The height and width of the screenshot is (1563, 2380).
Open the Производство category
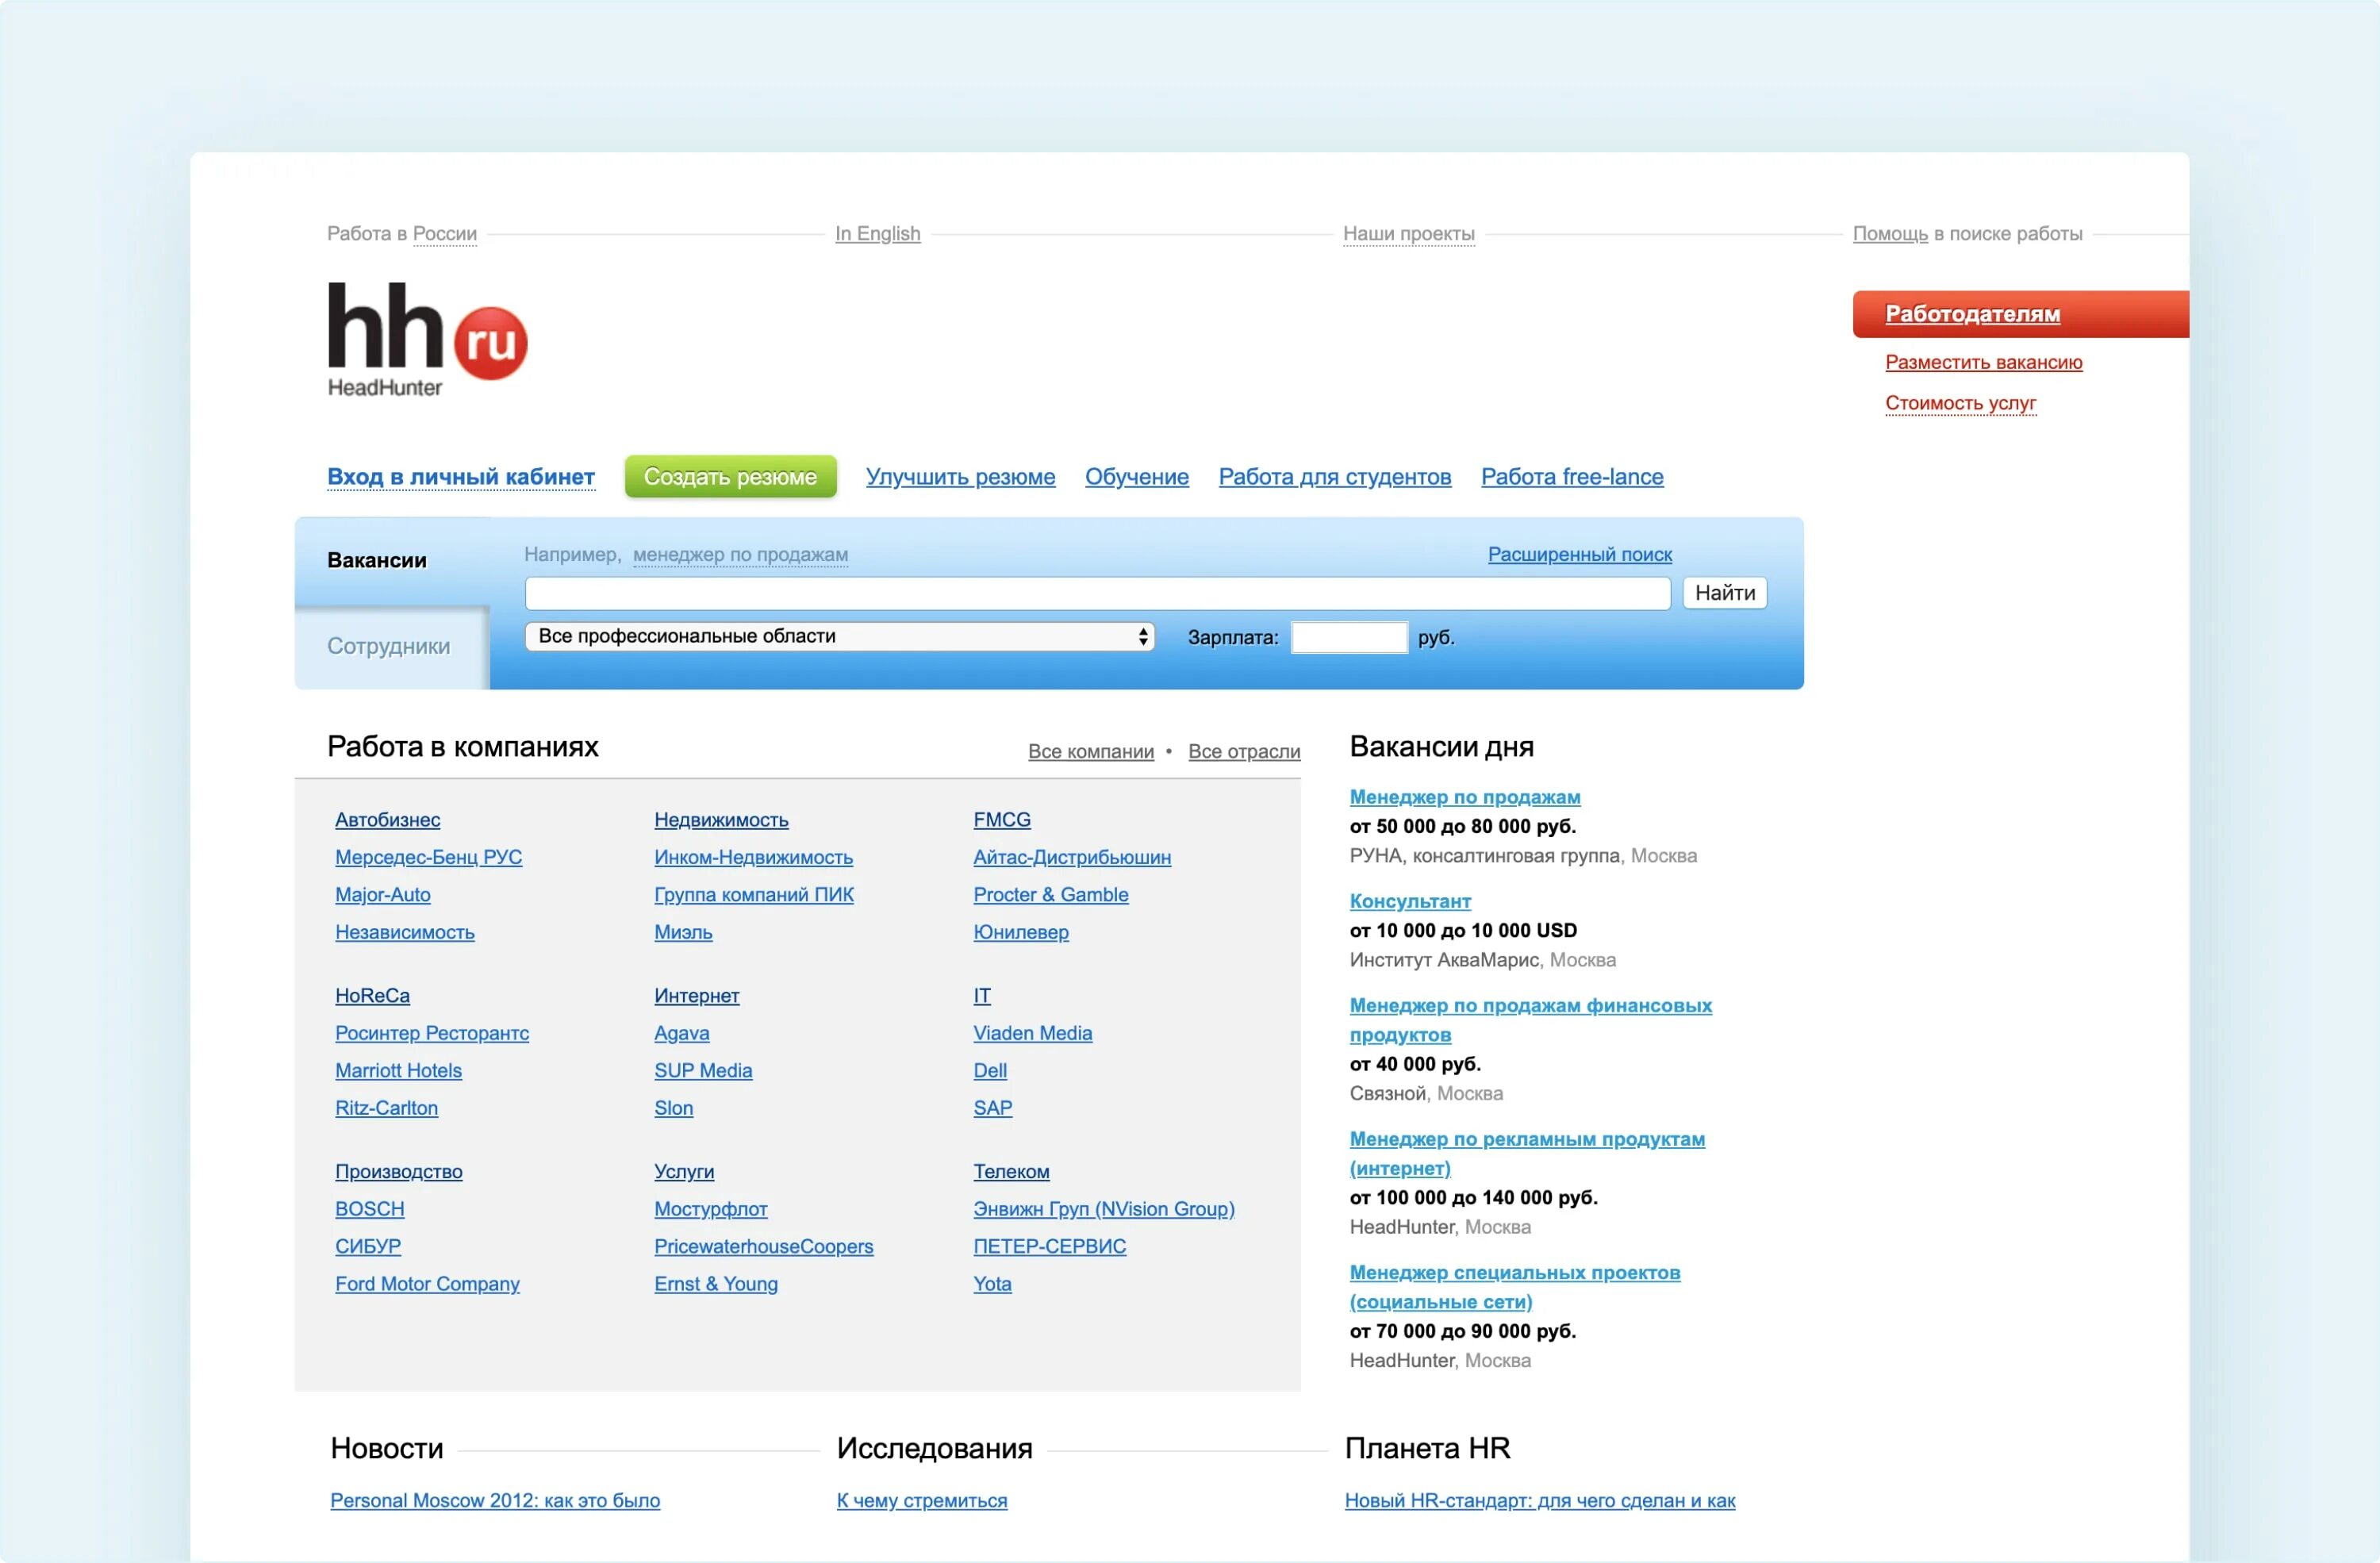point(398,1172)
